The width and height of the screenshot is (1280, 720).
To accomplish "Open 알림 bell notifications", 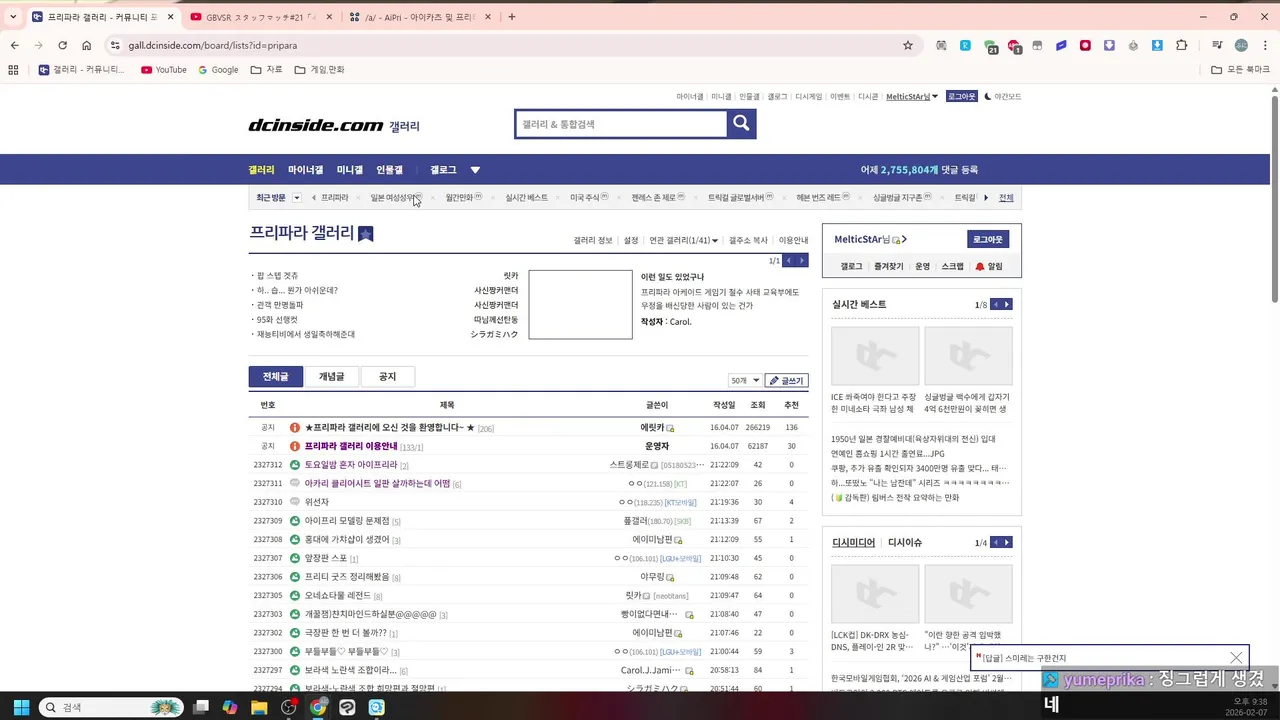I will [988, 267].
